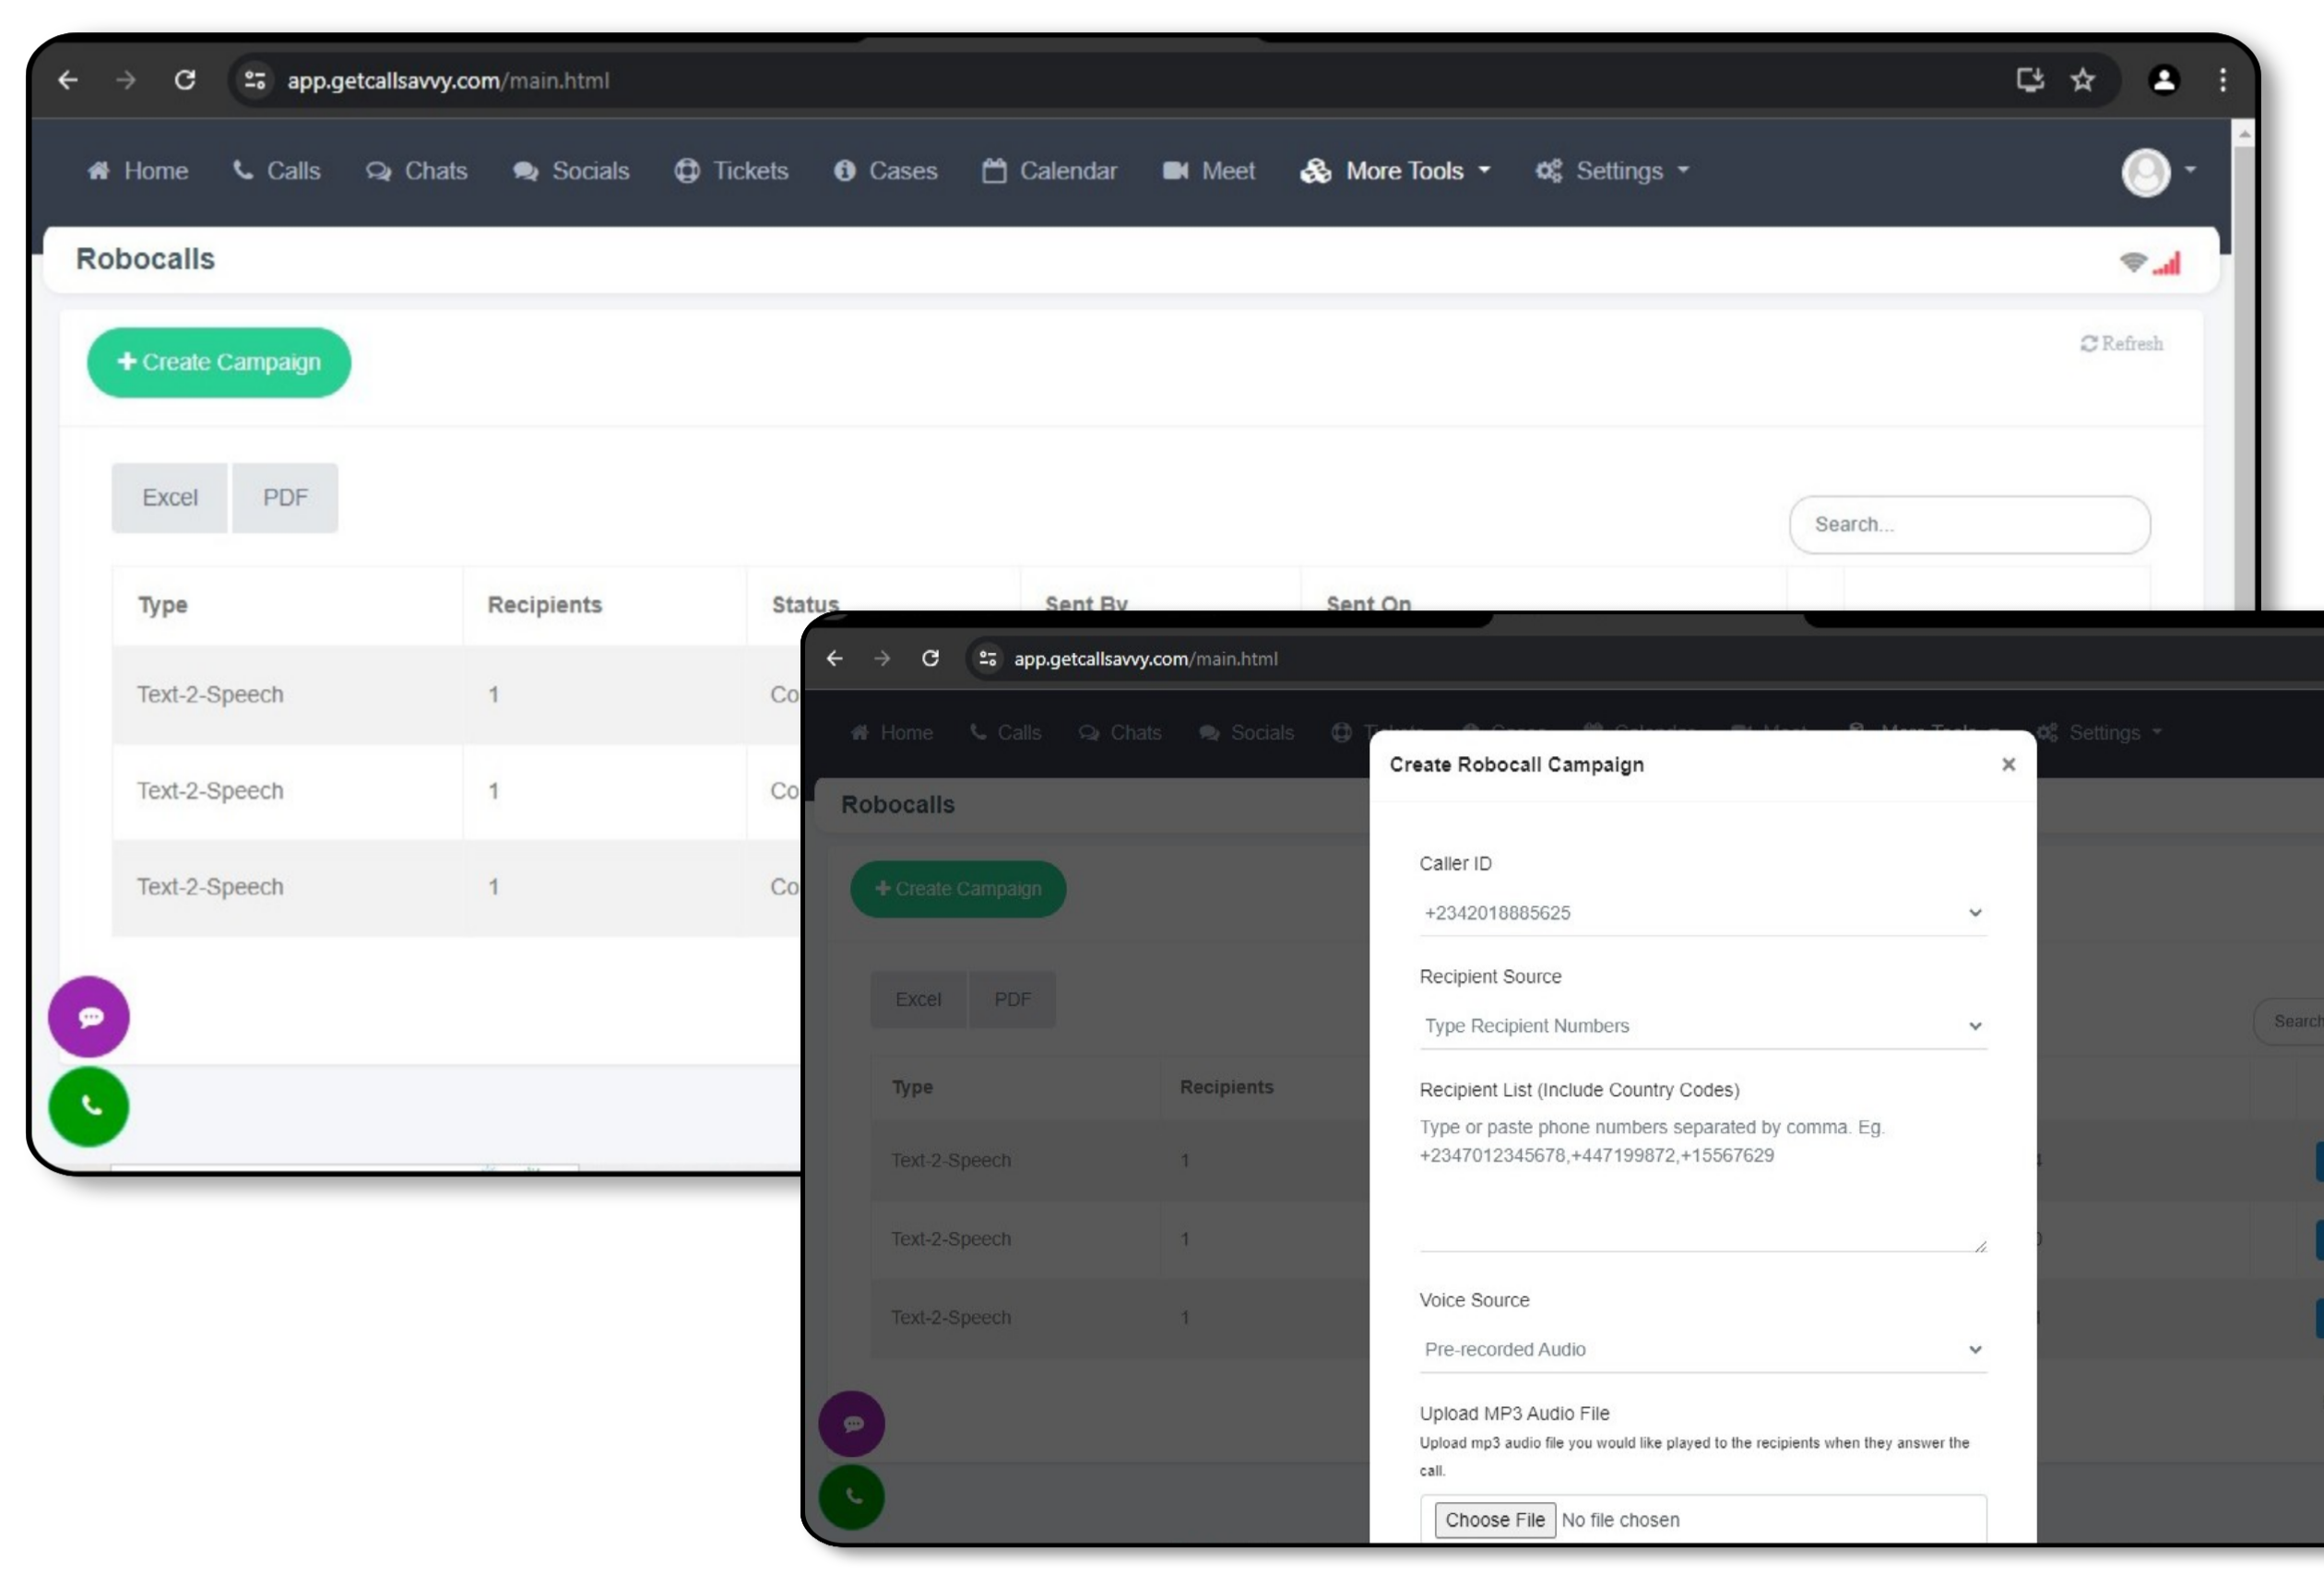Open green phone button in front window
This screenshot has height=1573, width=2324.
[x=852, y=1496]
